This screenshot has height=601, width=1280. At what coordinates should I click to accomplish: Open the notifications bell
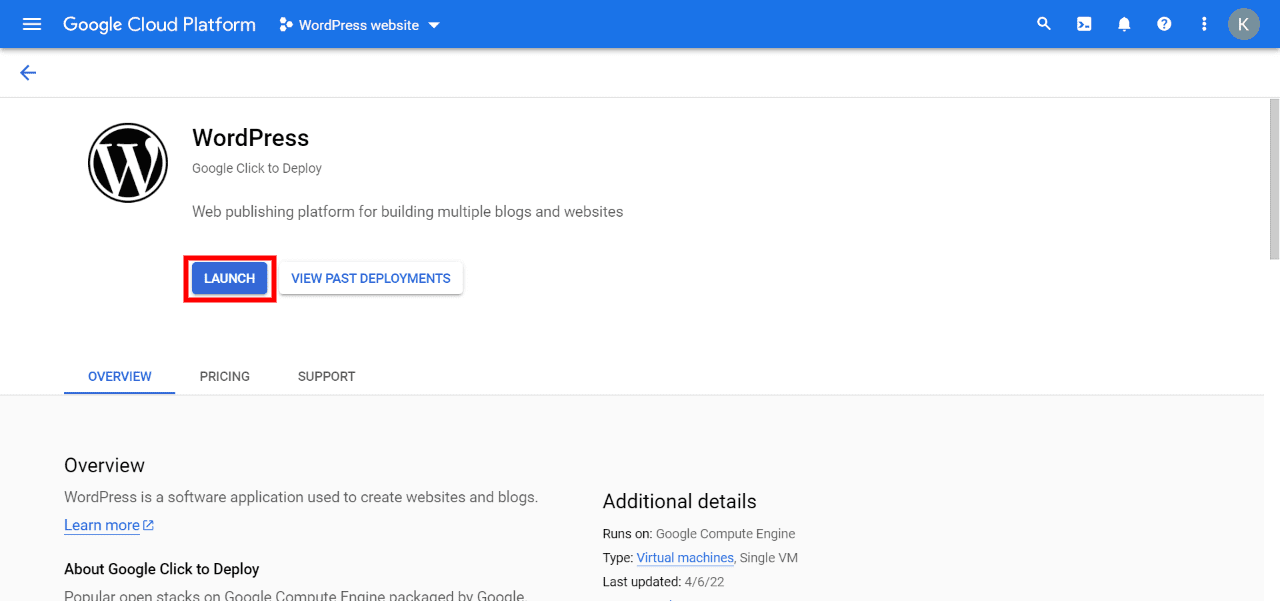1124,24
